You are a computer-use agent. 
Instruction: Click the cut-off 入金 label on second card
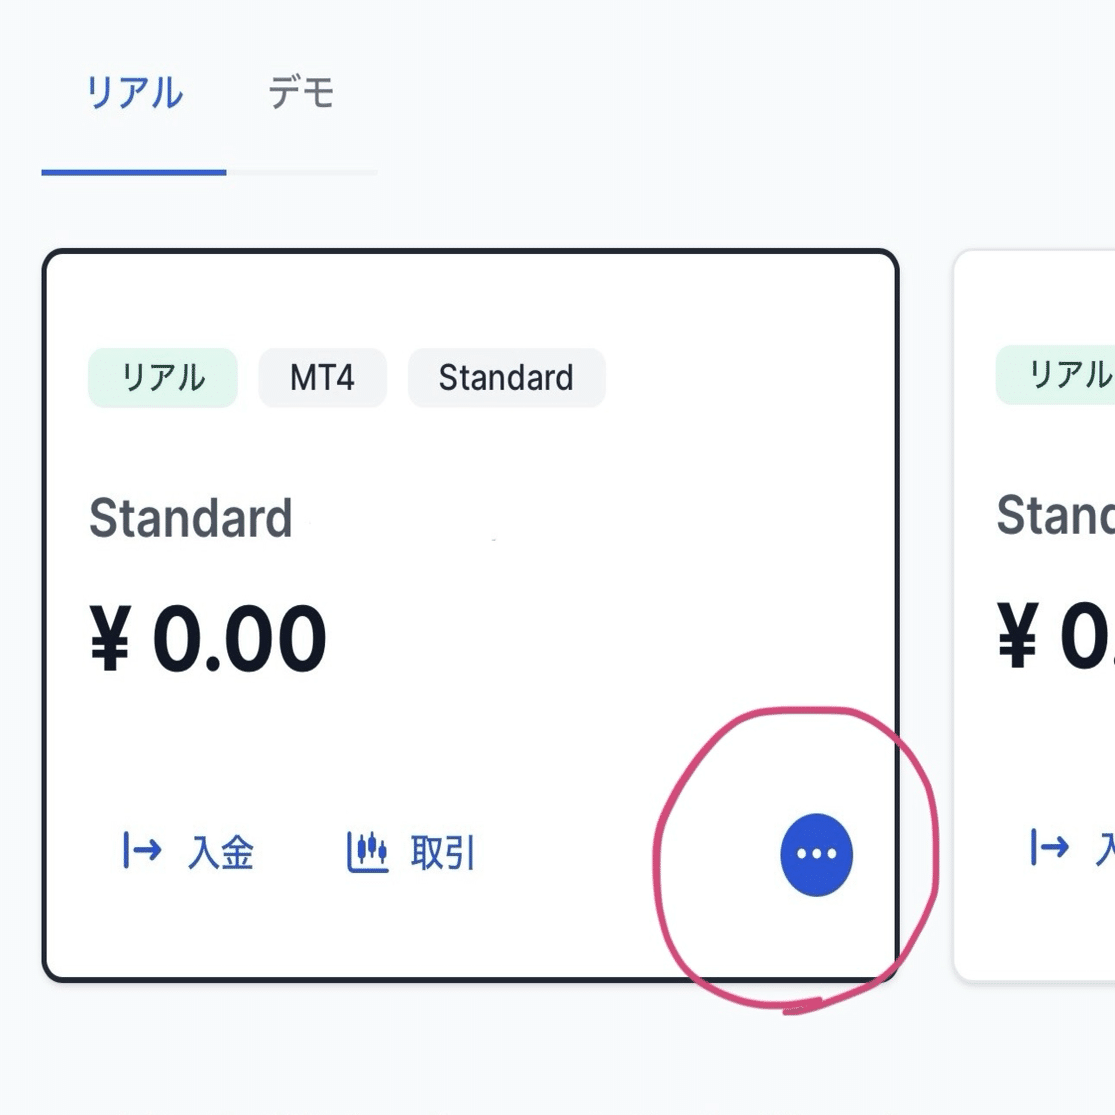click(1104, 850)
